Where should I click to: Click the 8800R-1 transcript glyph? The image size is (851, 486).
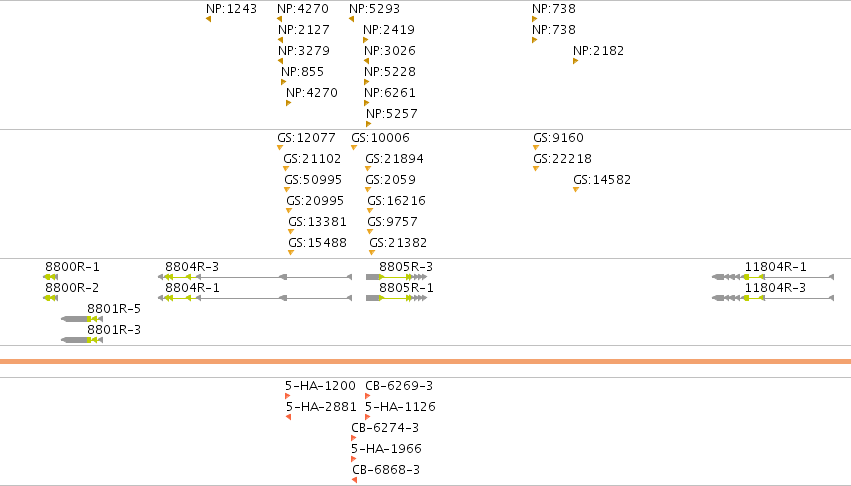(x=50, y=277)
